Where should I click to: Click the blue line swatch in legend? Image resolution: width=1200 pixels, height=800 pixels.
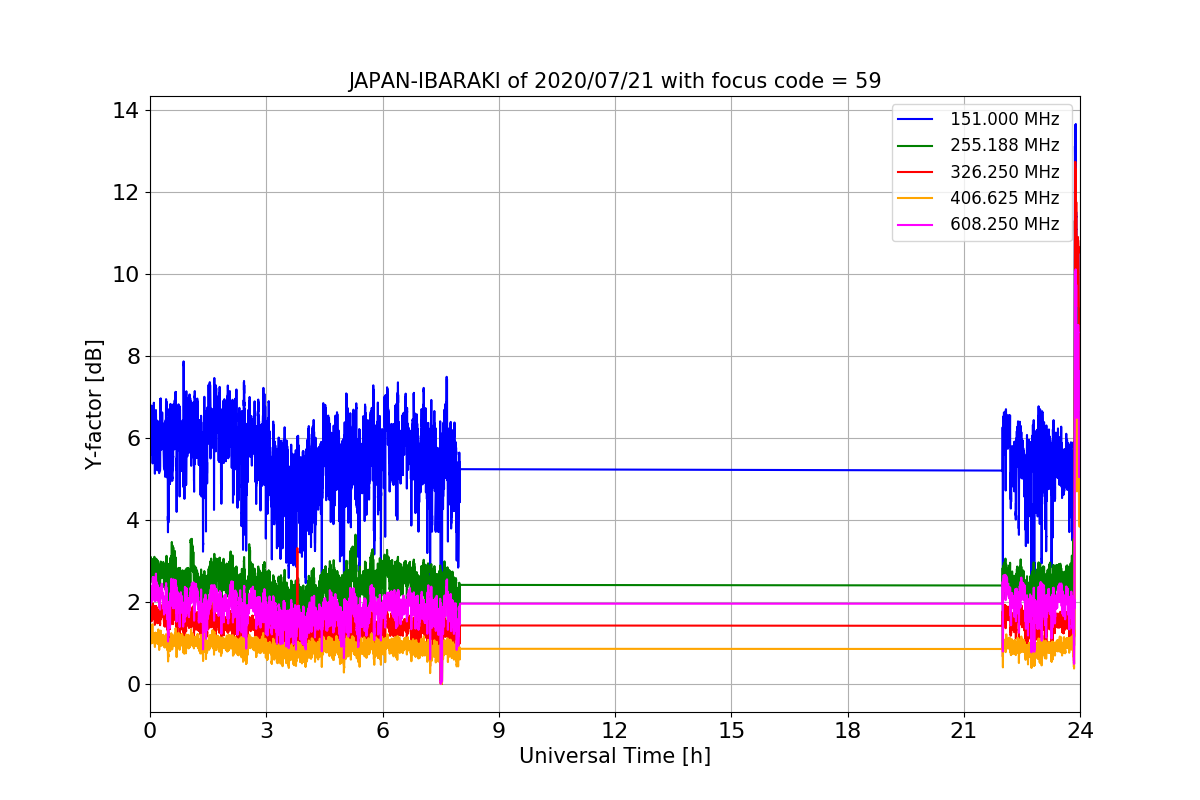click(915, 119)
